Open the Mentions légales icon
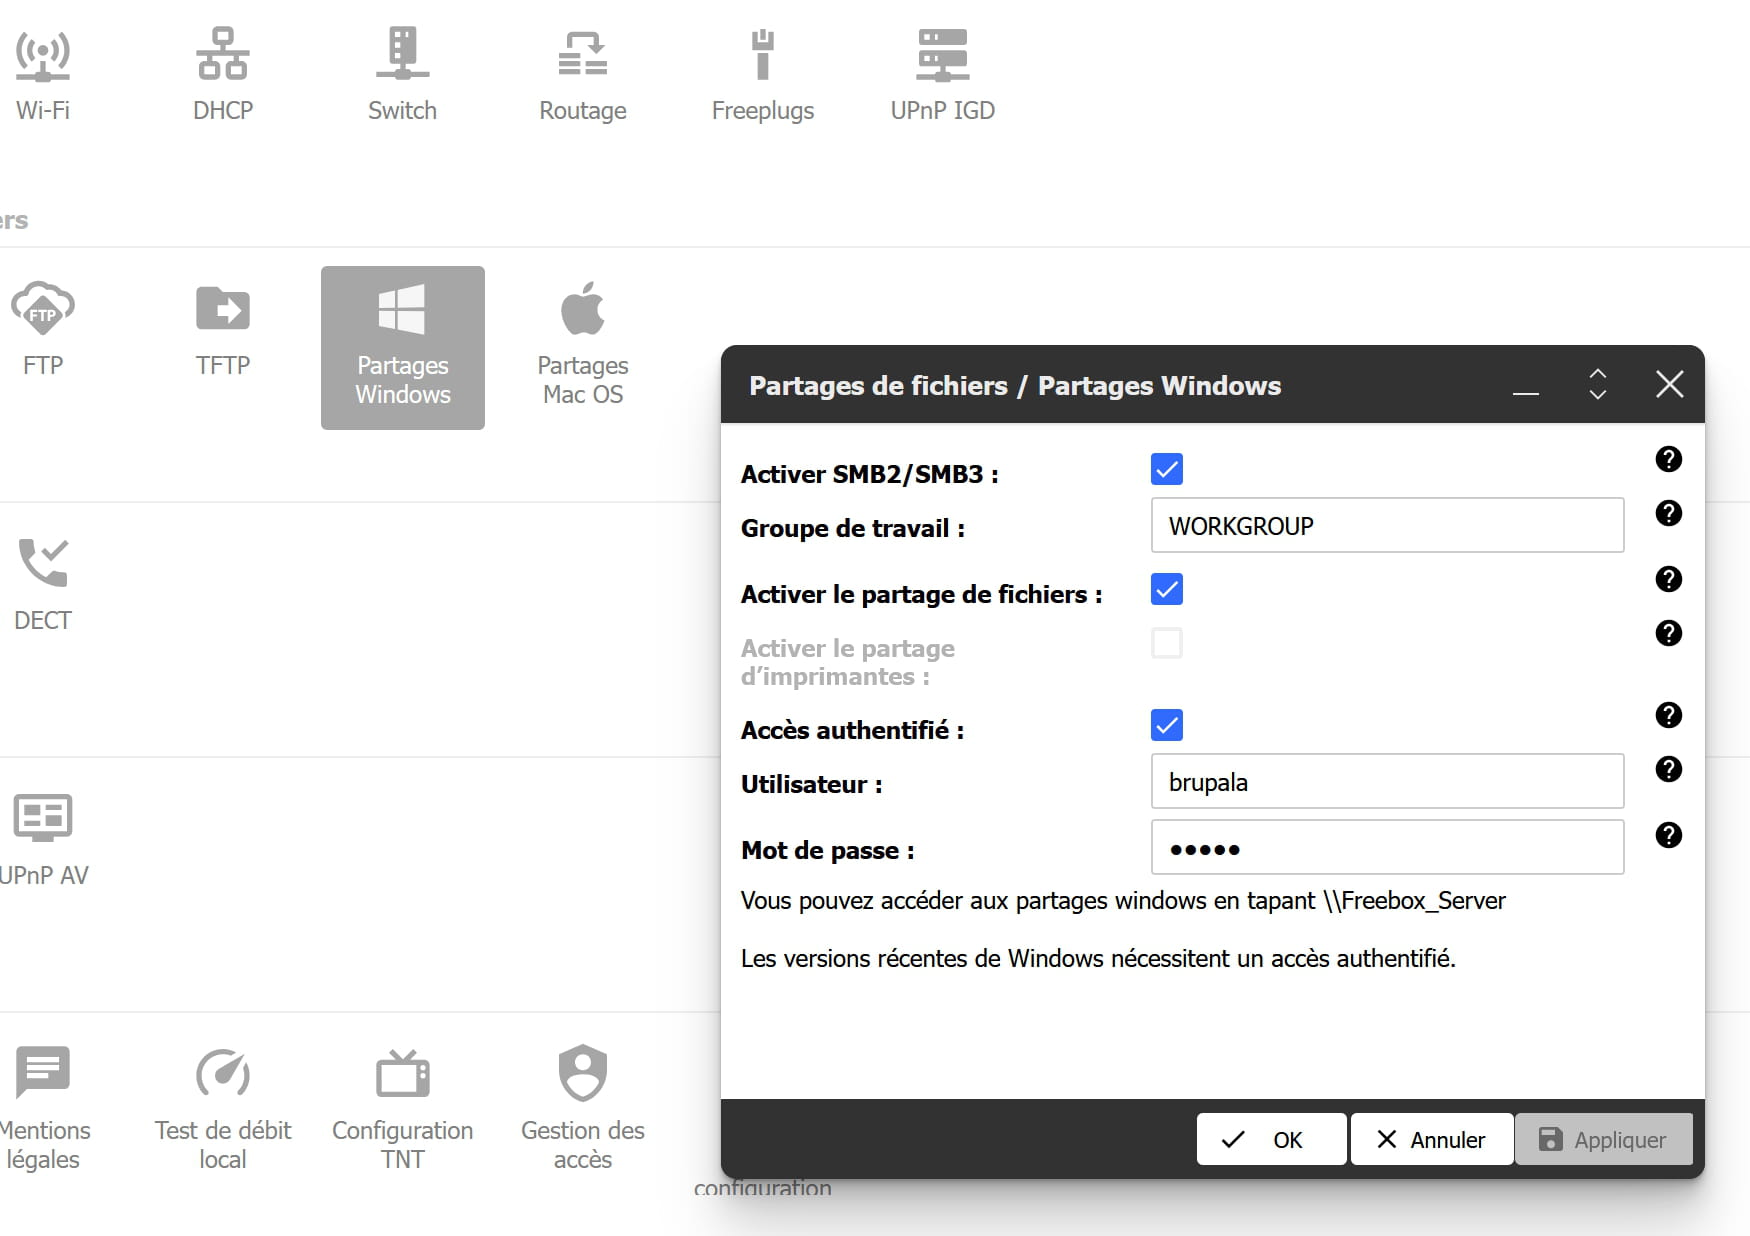Viewport: 1750px width, 1236px height. [43, 1109]
